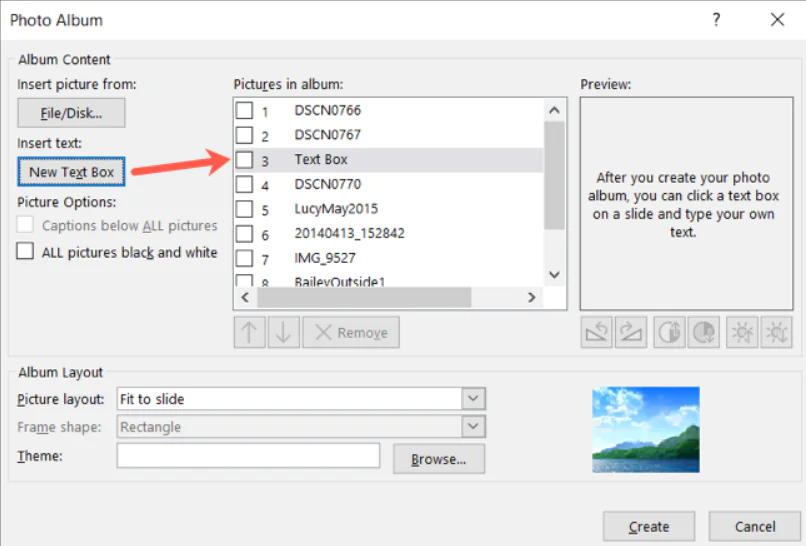
Task: Click horizontal scroll left arrow
Action: [245, 297]
